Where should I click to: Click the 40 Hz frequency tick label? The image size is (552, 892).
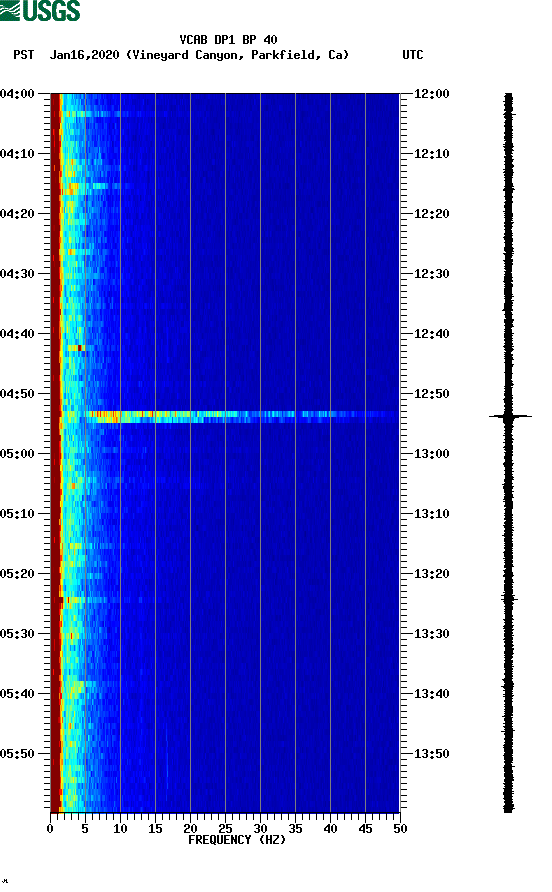click(x=331, y=829)
